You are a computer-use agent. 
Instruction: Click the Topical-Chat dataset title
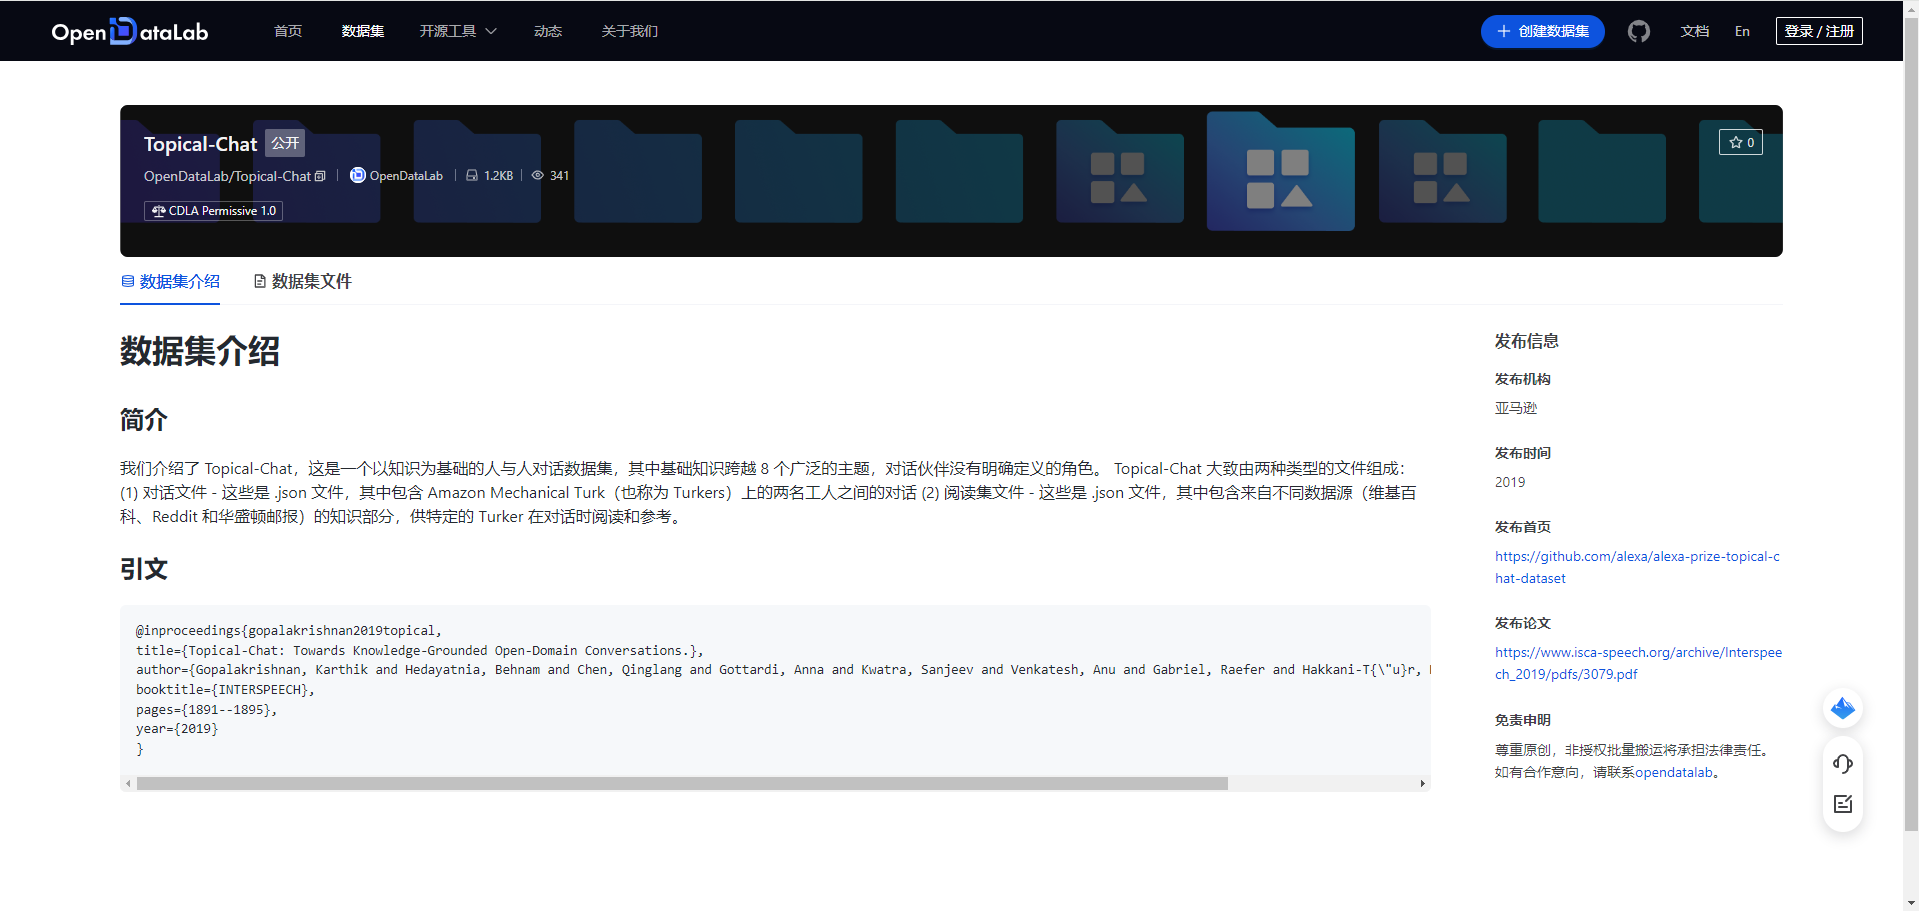[x=200, y=144]
